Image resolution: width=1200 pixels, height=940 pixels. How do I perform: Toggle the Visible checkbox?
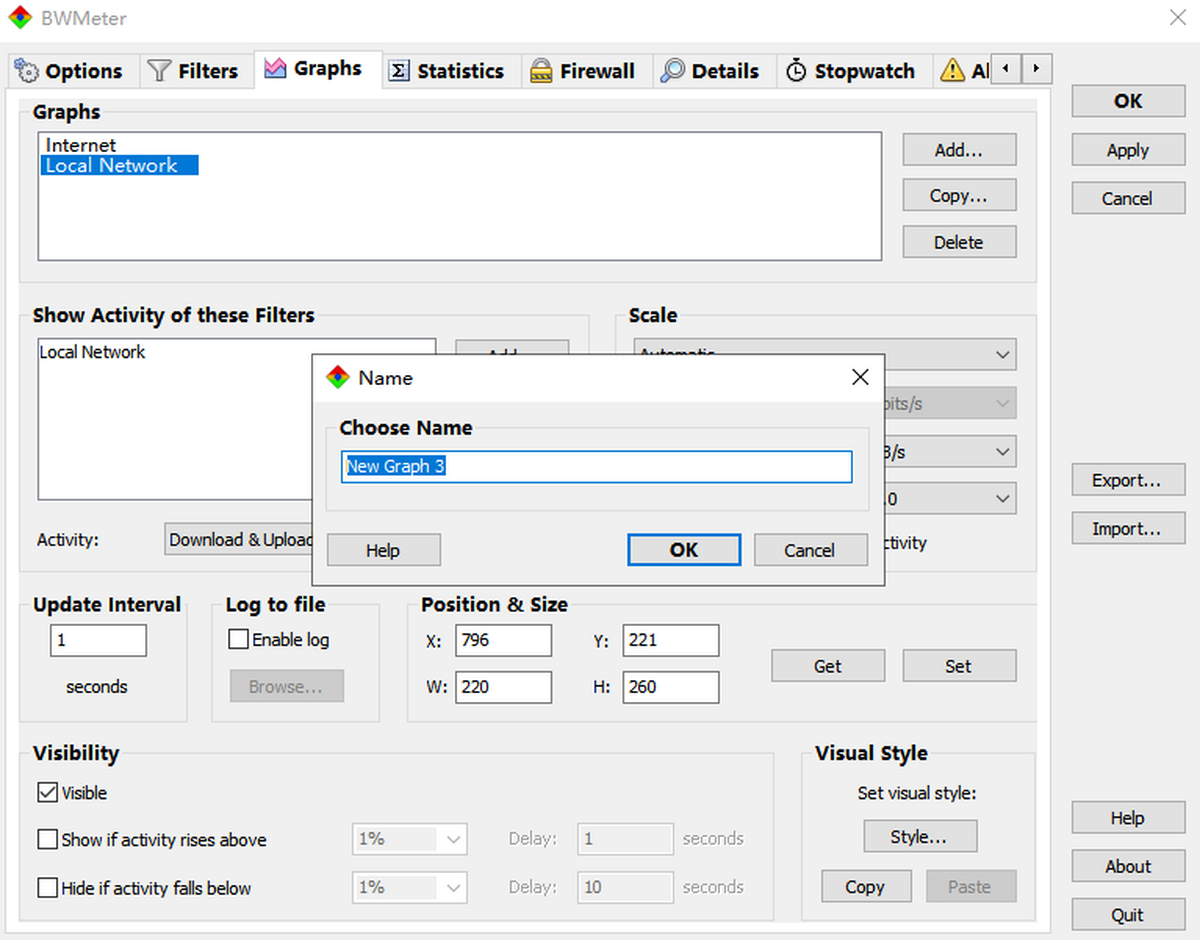click(47, 793)
